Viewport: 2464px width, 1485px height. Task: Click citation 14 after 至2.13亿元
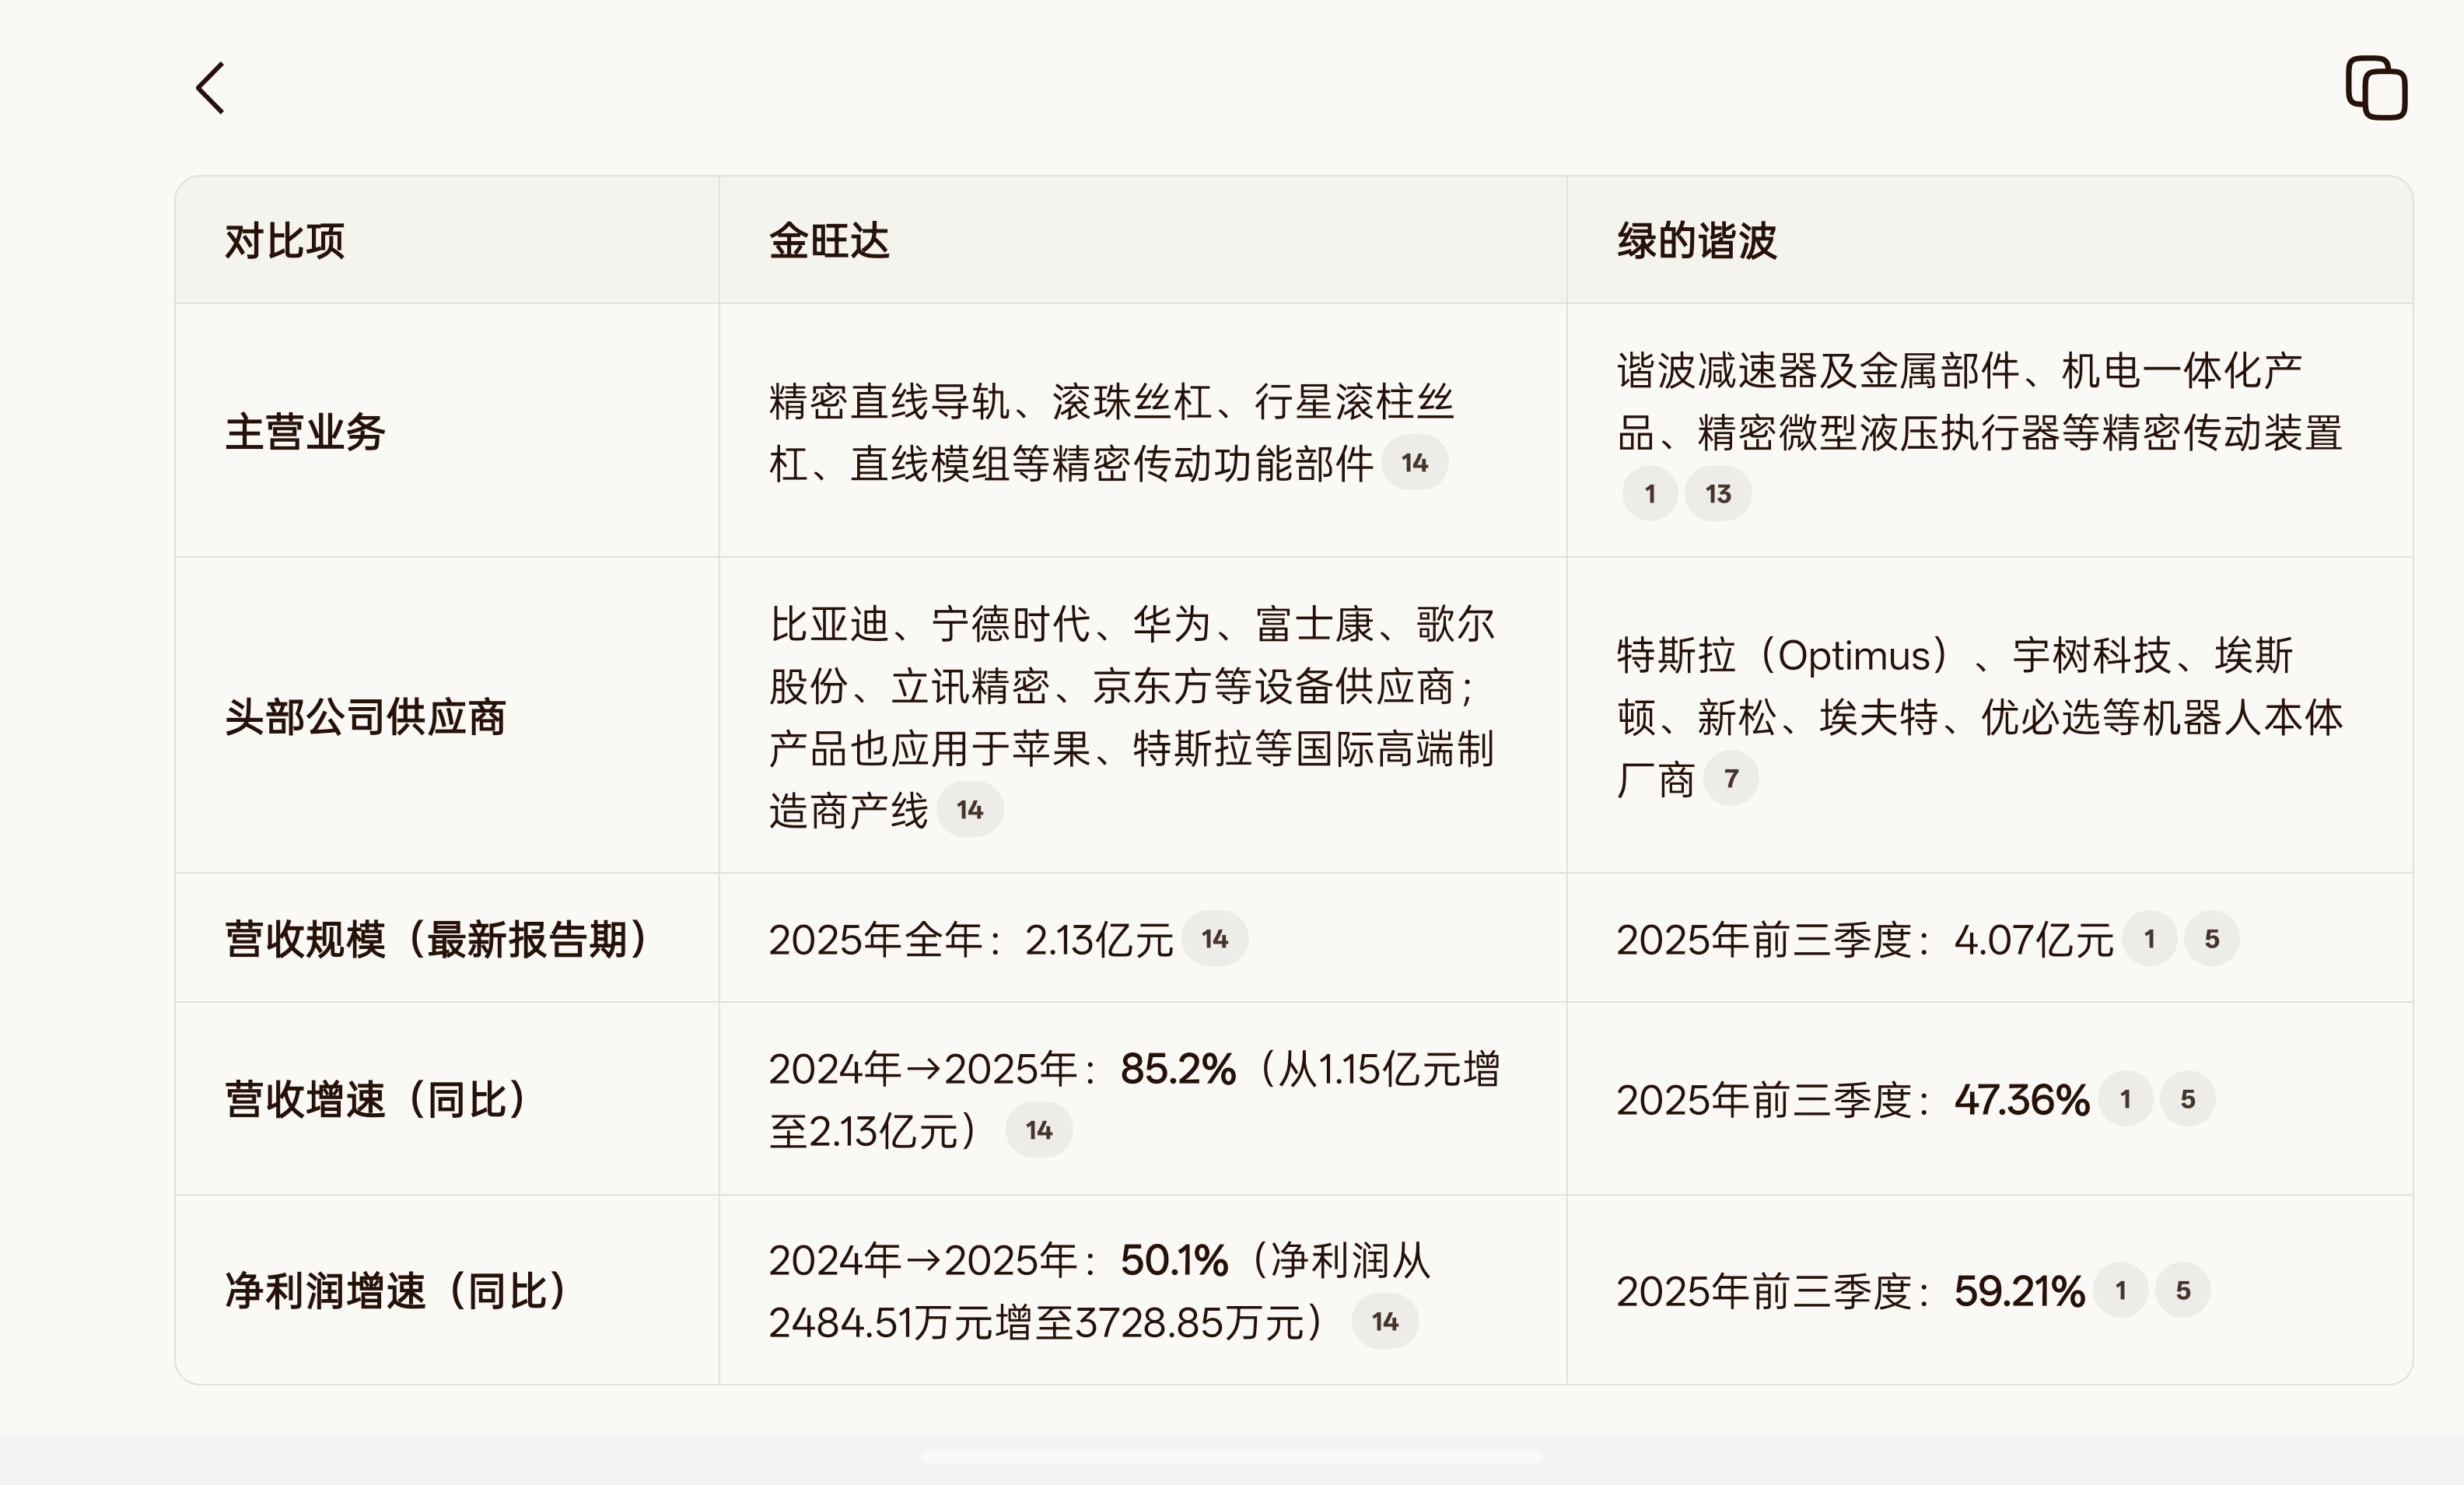(x=1038, y=1131)
